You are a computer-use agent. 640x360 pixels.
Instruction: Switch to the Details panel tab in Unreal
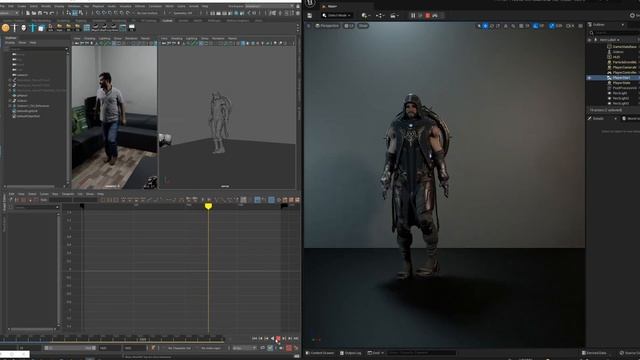click(x=598, y=118)
